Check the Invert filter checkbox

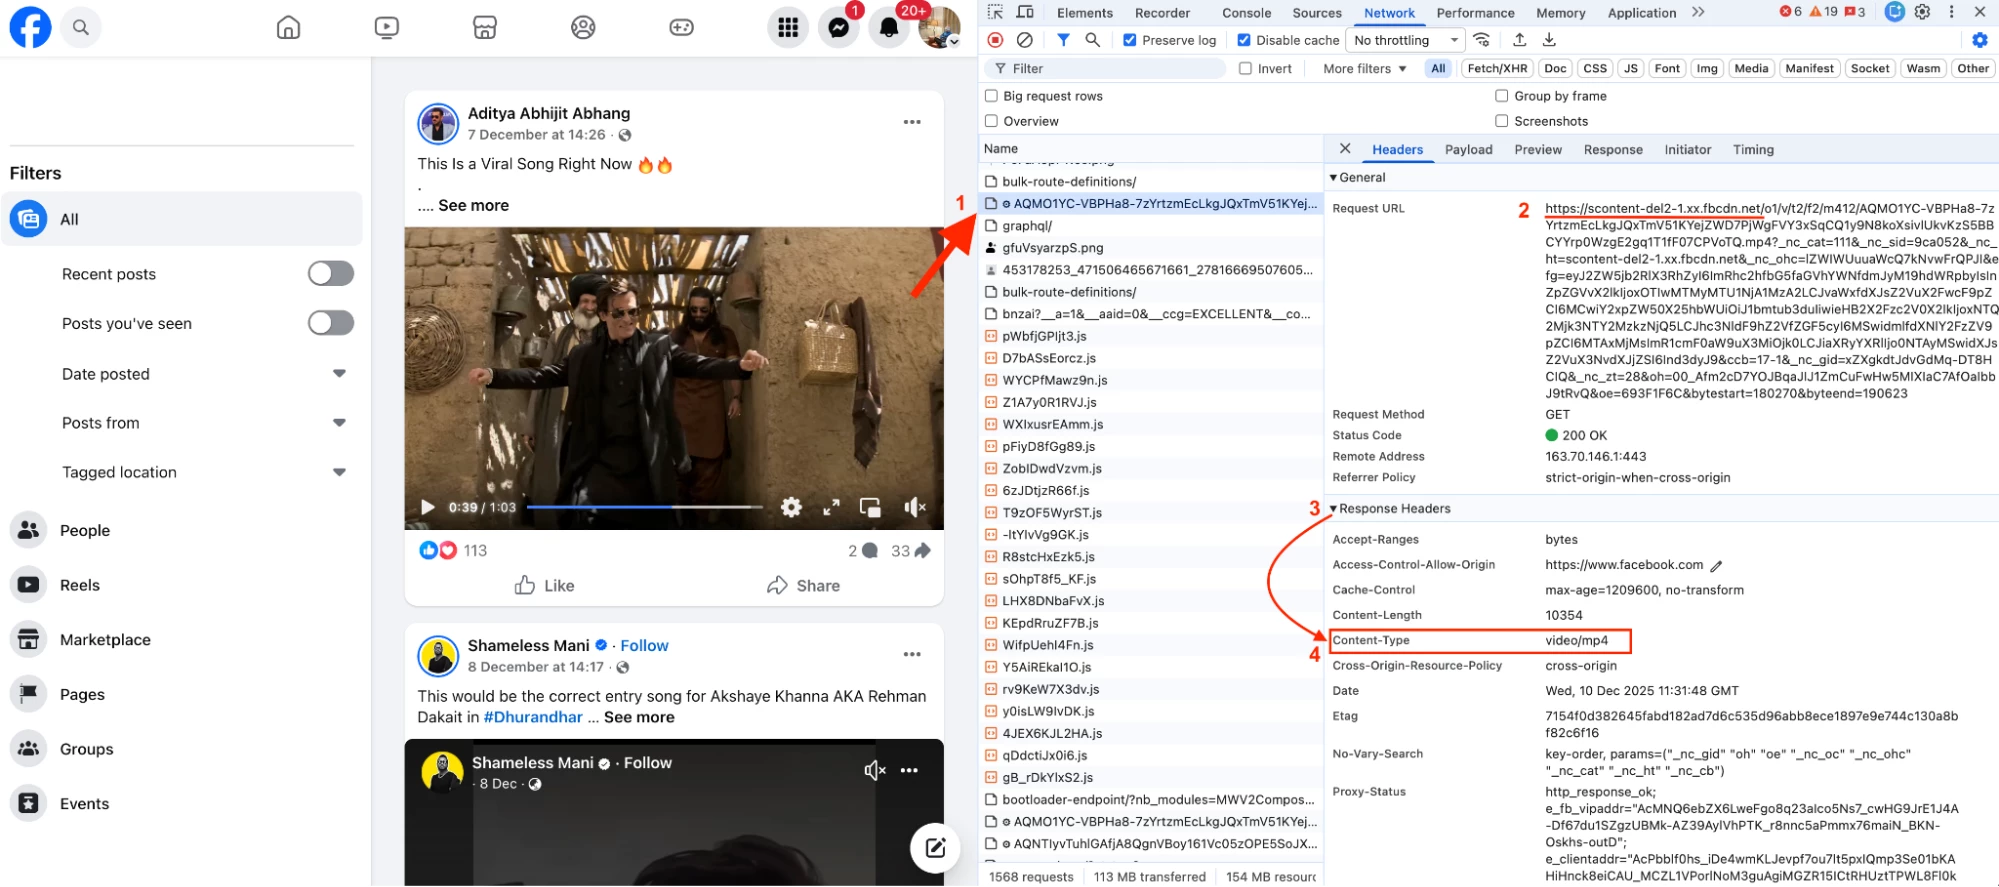pos(1245,68)
